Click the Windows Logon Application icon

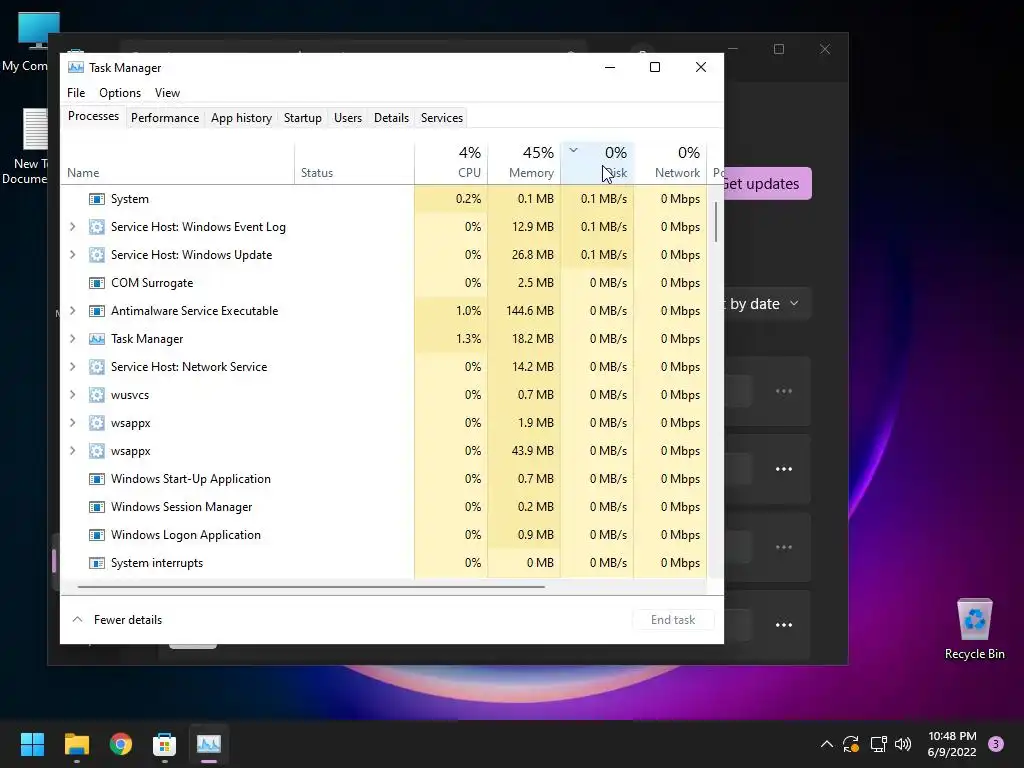[97, 536]
